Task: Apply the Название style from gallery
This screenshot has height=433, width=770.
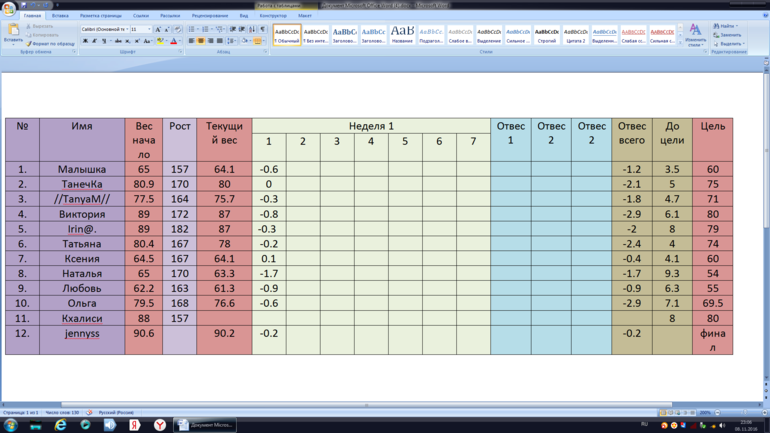Action: pyautogui.click(x=402, y=35)
